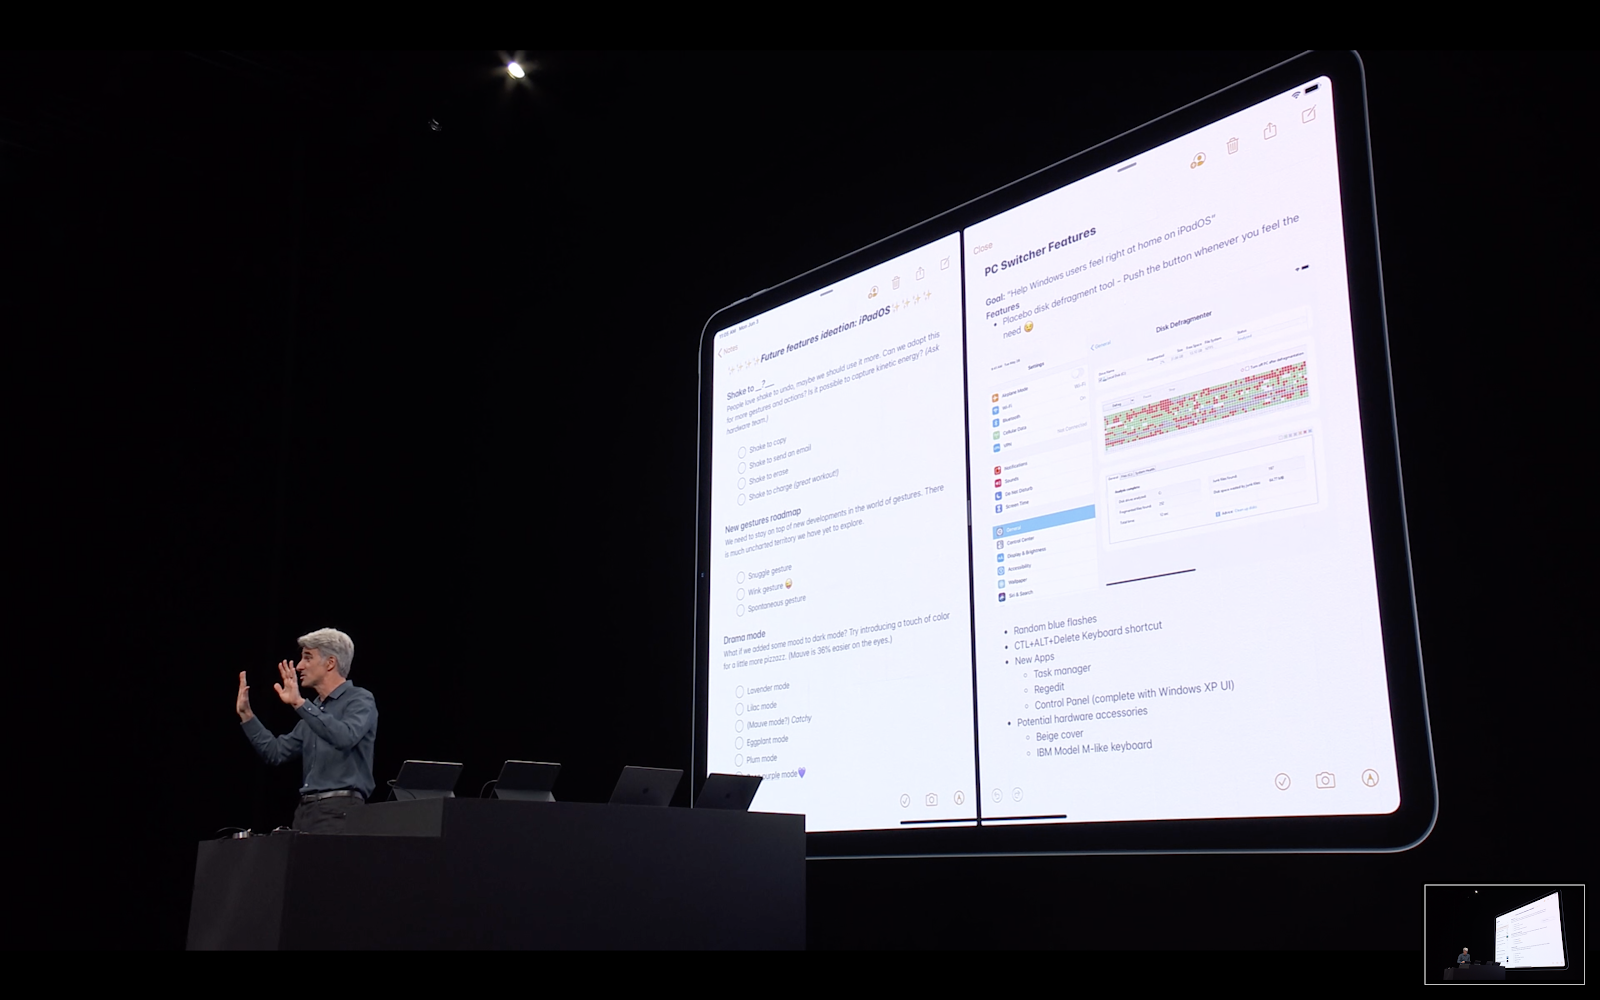The width and height of the screenshot is (1600, 1000).
Task: Tap the 'Regedit' sub-bullet
Action: pos(1049,688)
